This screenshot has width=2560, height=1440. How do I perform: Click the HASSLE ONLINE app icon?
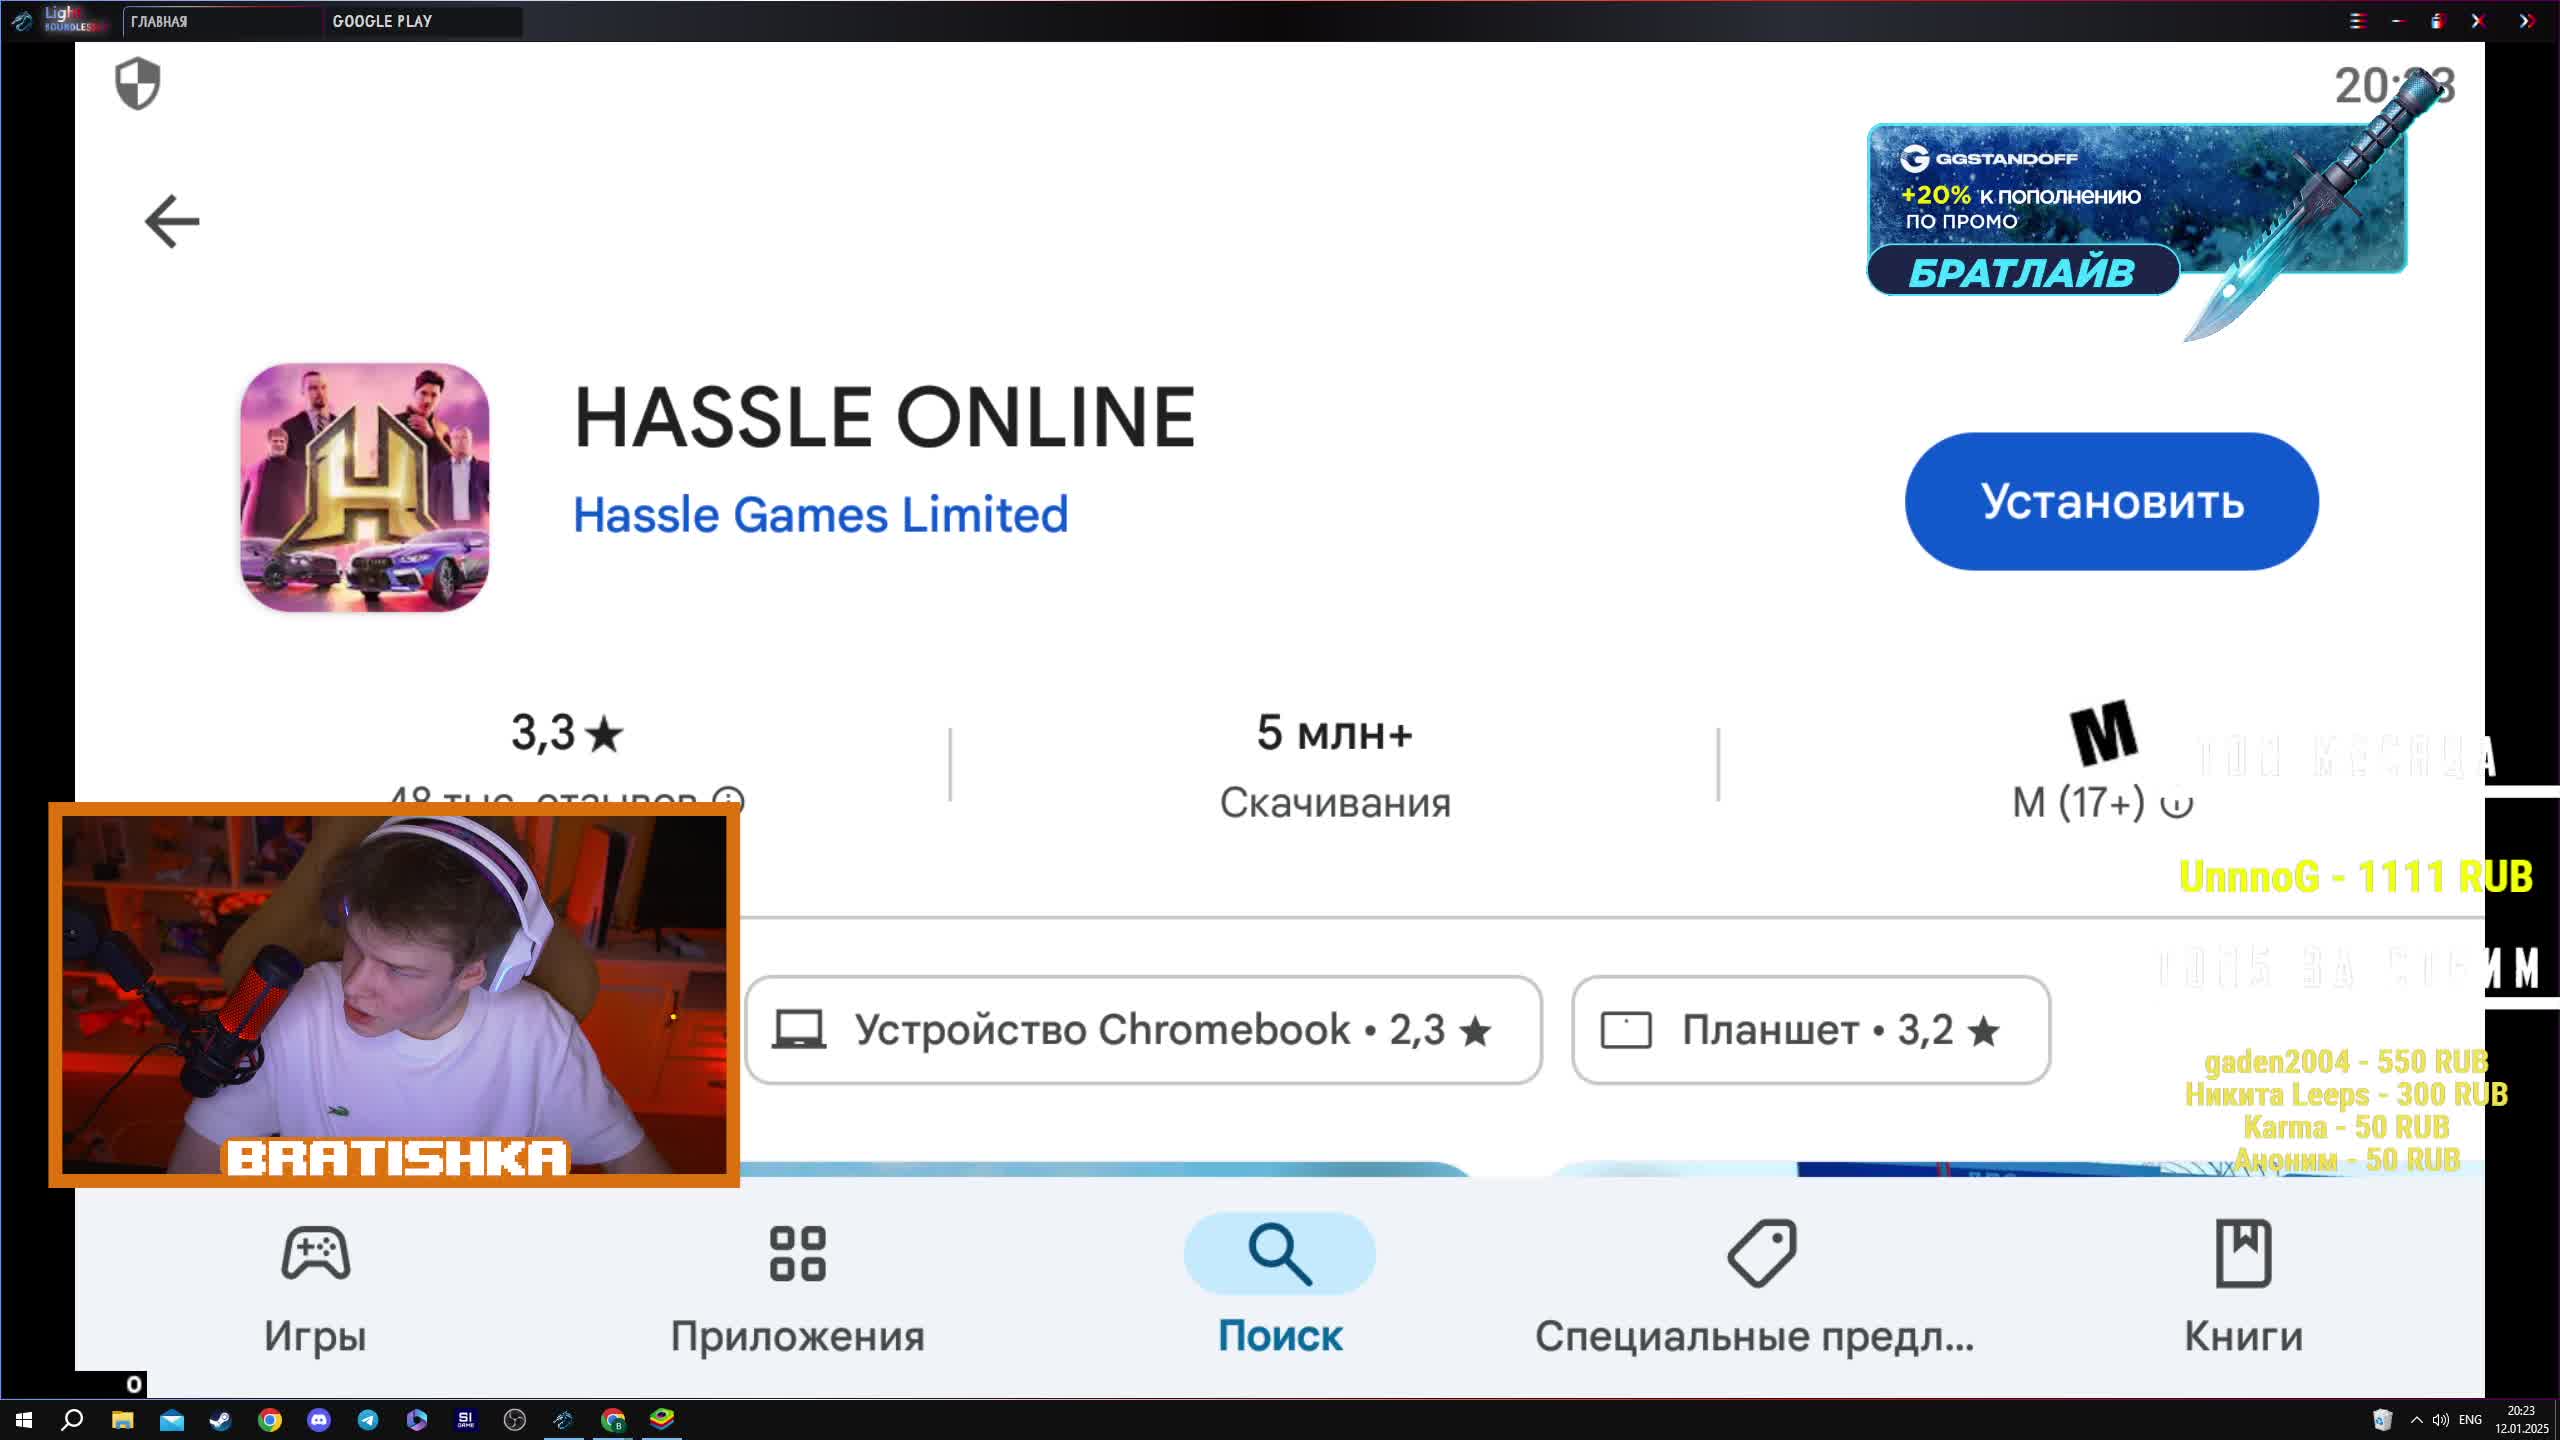coord(365,487)
